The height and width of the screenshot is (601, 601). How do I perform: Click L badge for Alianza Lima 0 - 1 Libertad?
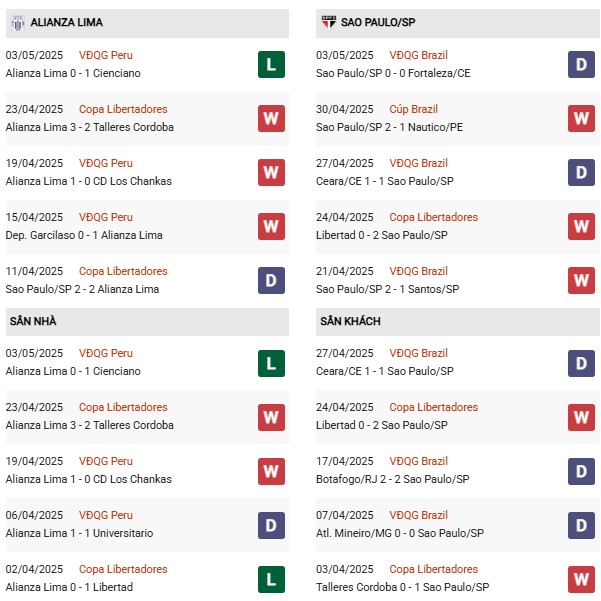[271, 579]
